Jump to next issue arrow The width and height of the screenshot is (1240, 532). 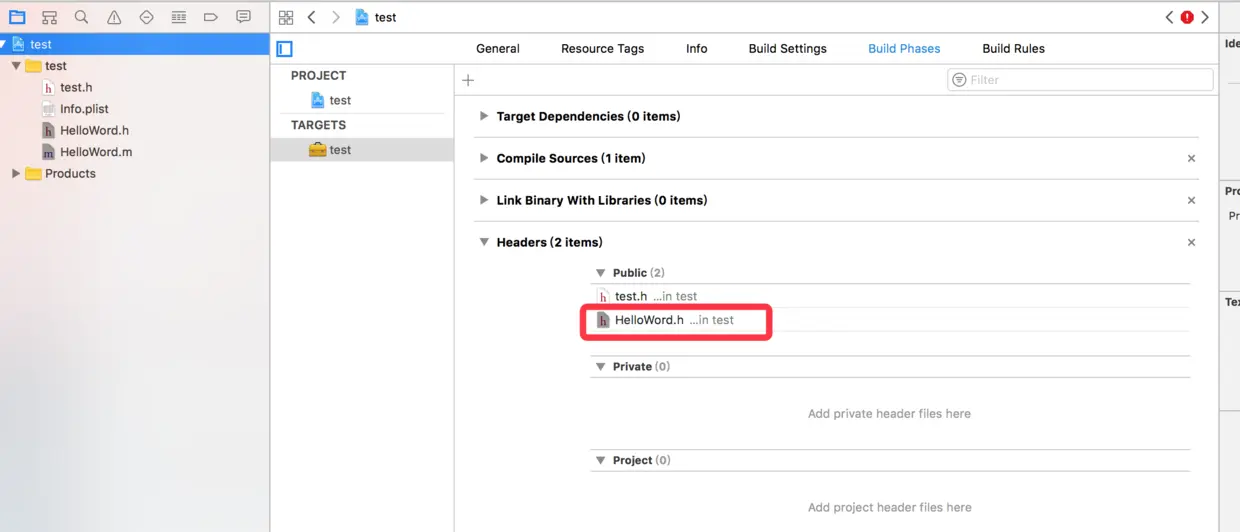point(1205,17)
